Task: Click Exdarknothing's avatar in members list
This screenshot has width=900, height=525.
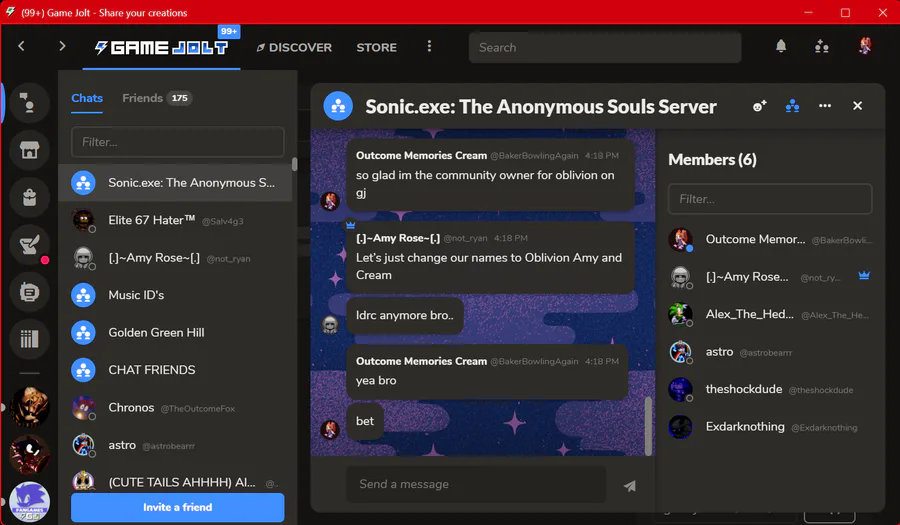Action: [680, 427]
